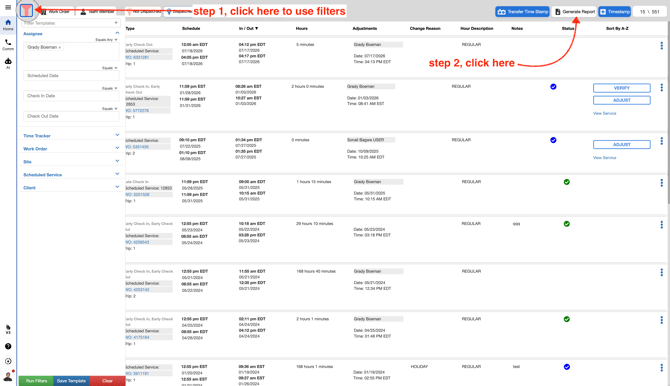Click green status check in WO 5201328 row
The width and height of the screenshot is (670, 386).
567,182
